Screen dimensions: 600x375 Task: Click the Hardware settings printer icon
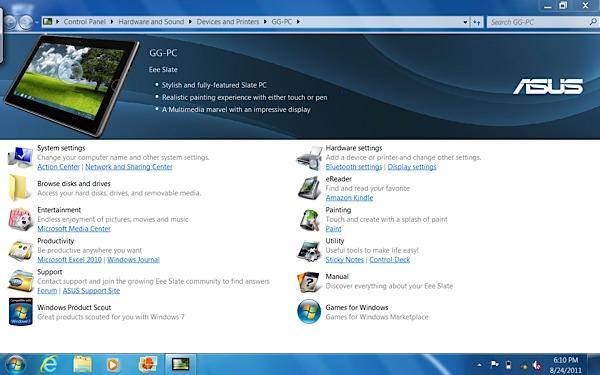pos(309,157)
